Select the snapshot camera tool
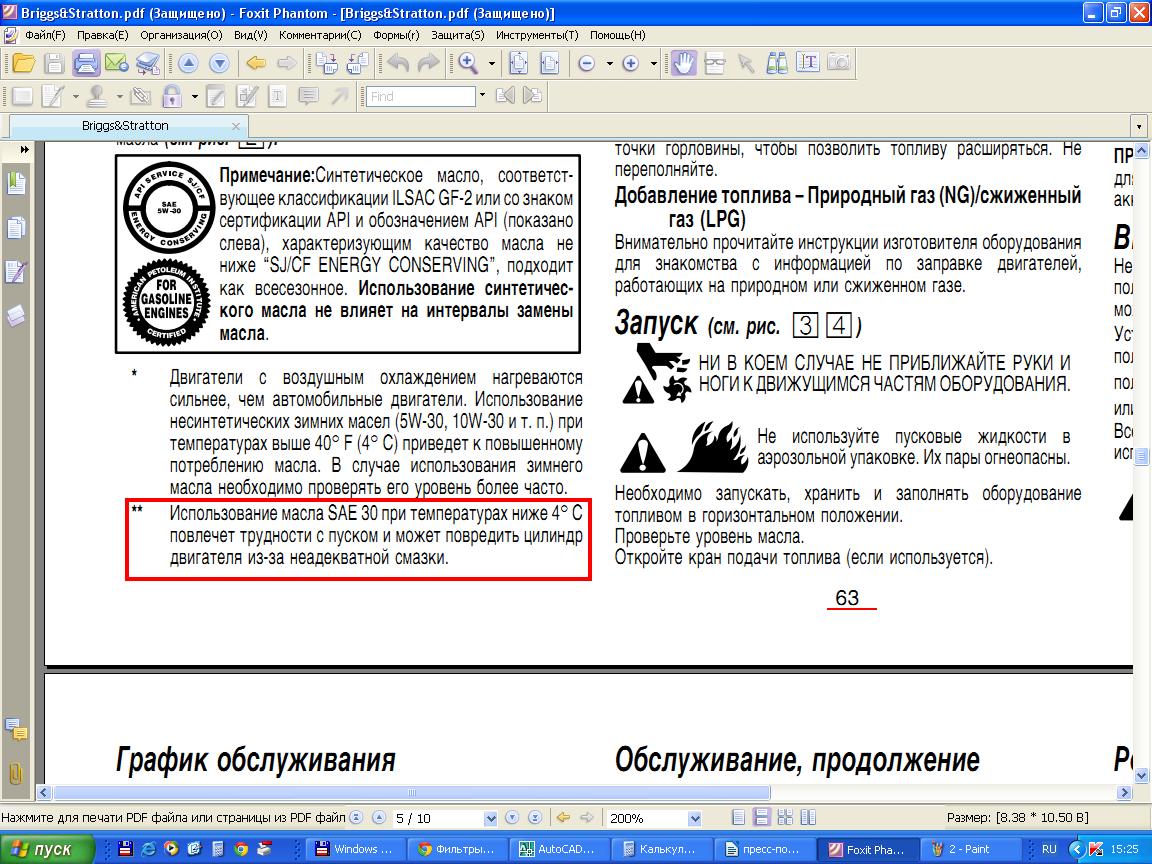Screen dimensions: 1152x864 tap(838, 63)
